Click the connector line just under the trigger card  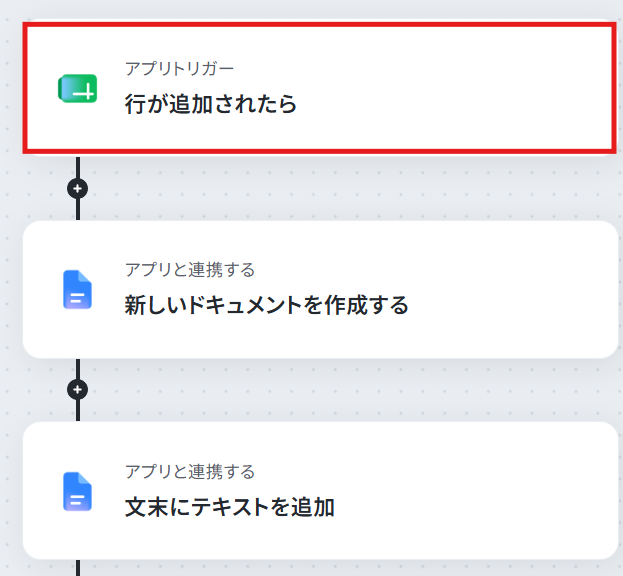[x=78, y=167]
